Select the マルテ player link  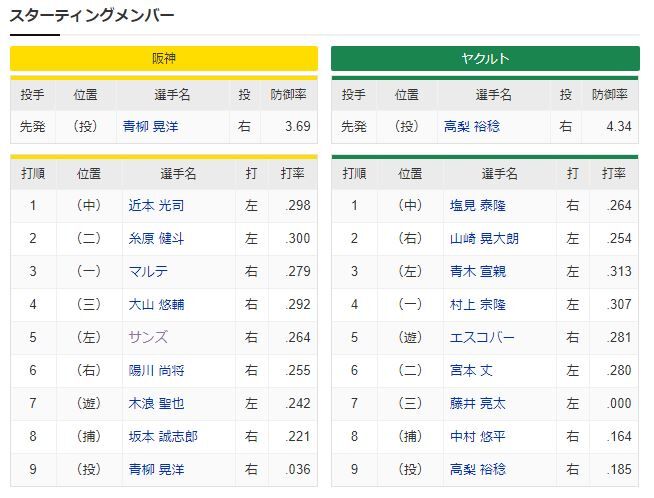(148, 271)
